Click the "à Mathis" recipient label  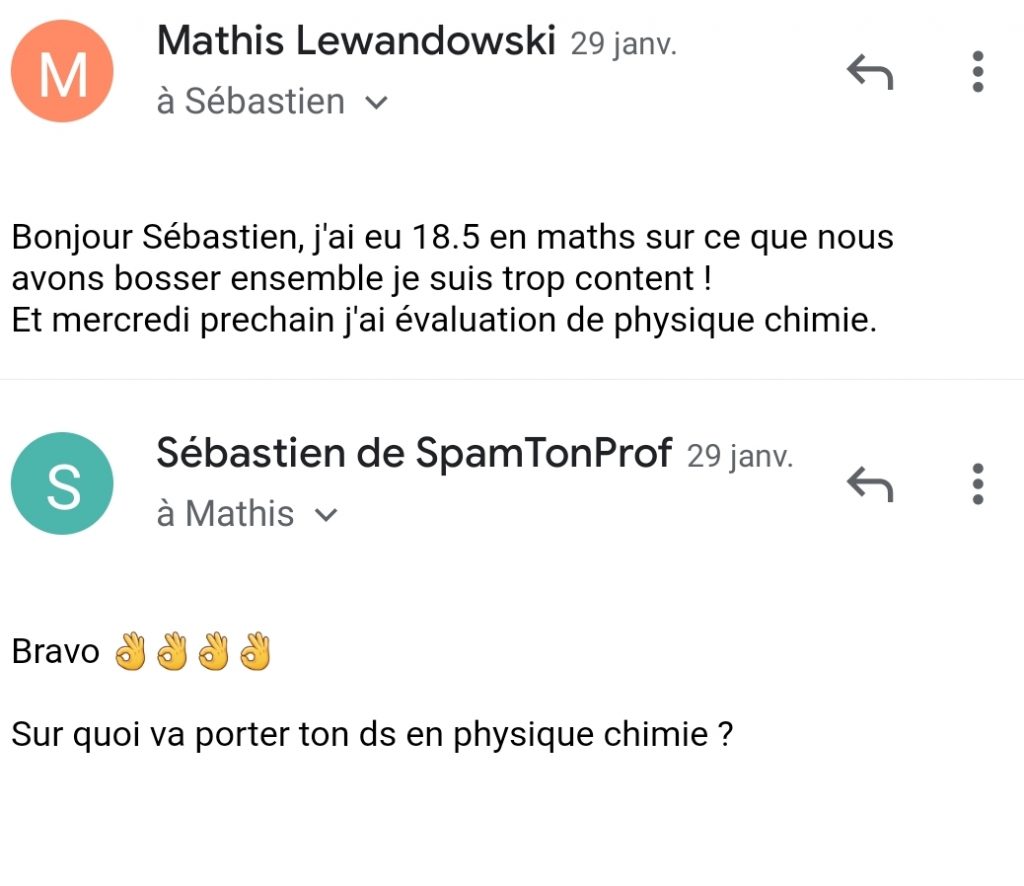(225, 515)
